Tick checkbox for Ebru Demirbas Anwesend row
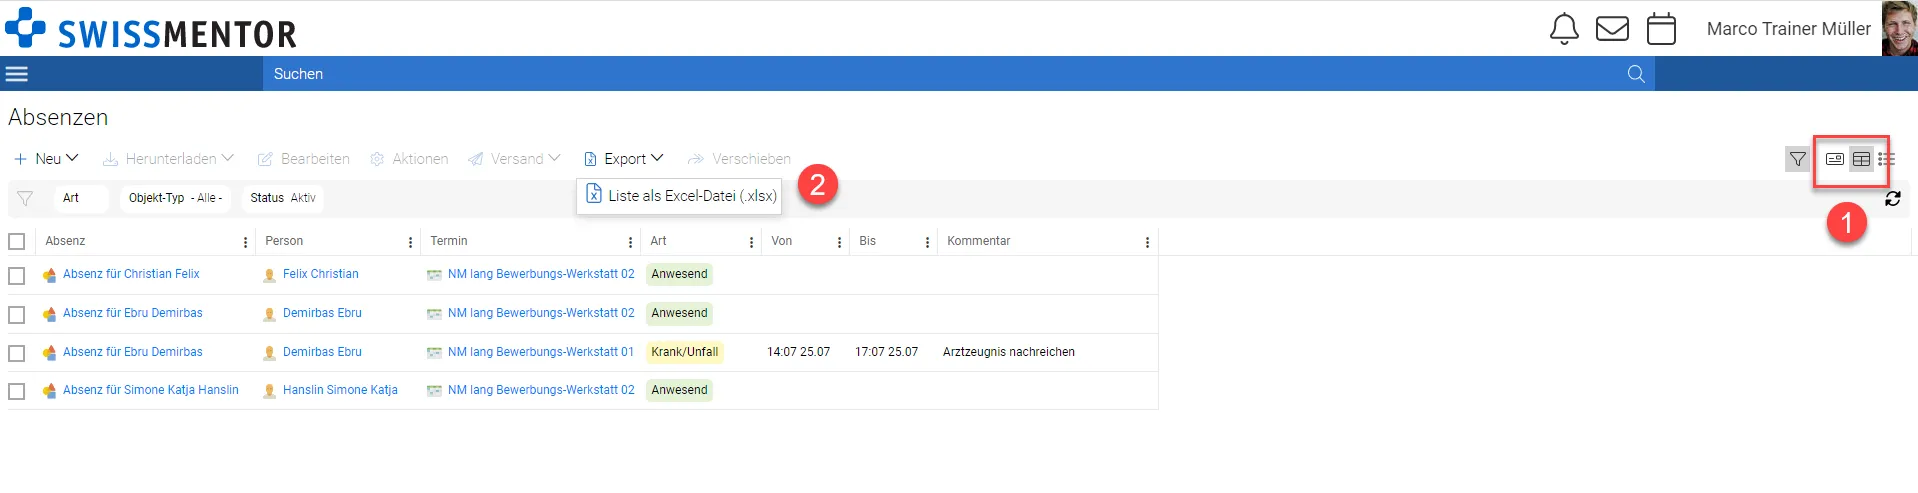 [x=16, y=314]
